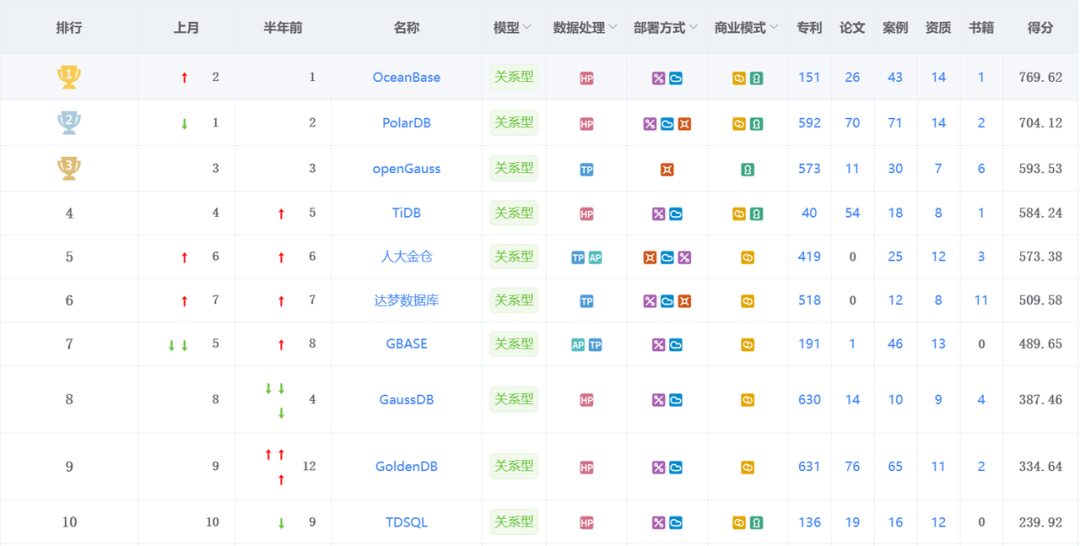Click PolarDB patent count 592
The image size is (1080, 546).
809,123
